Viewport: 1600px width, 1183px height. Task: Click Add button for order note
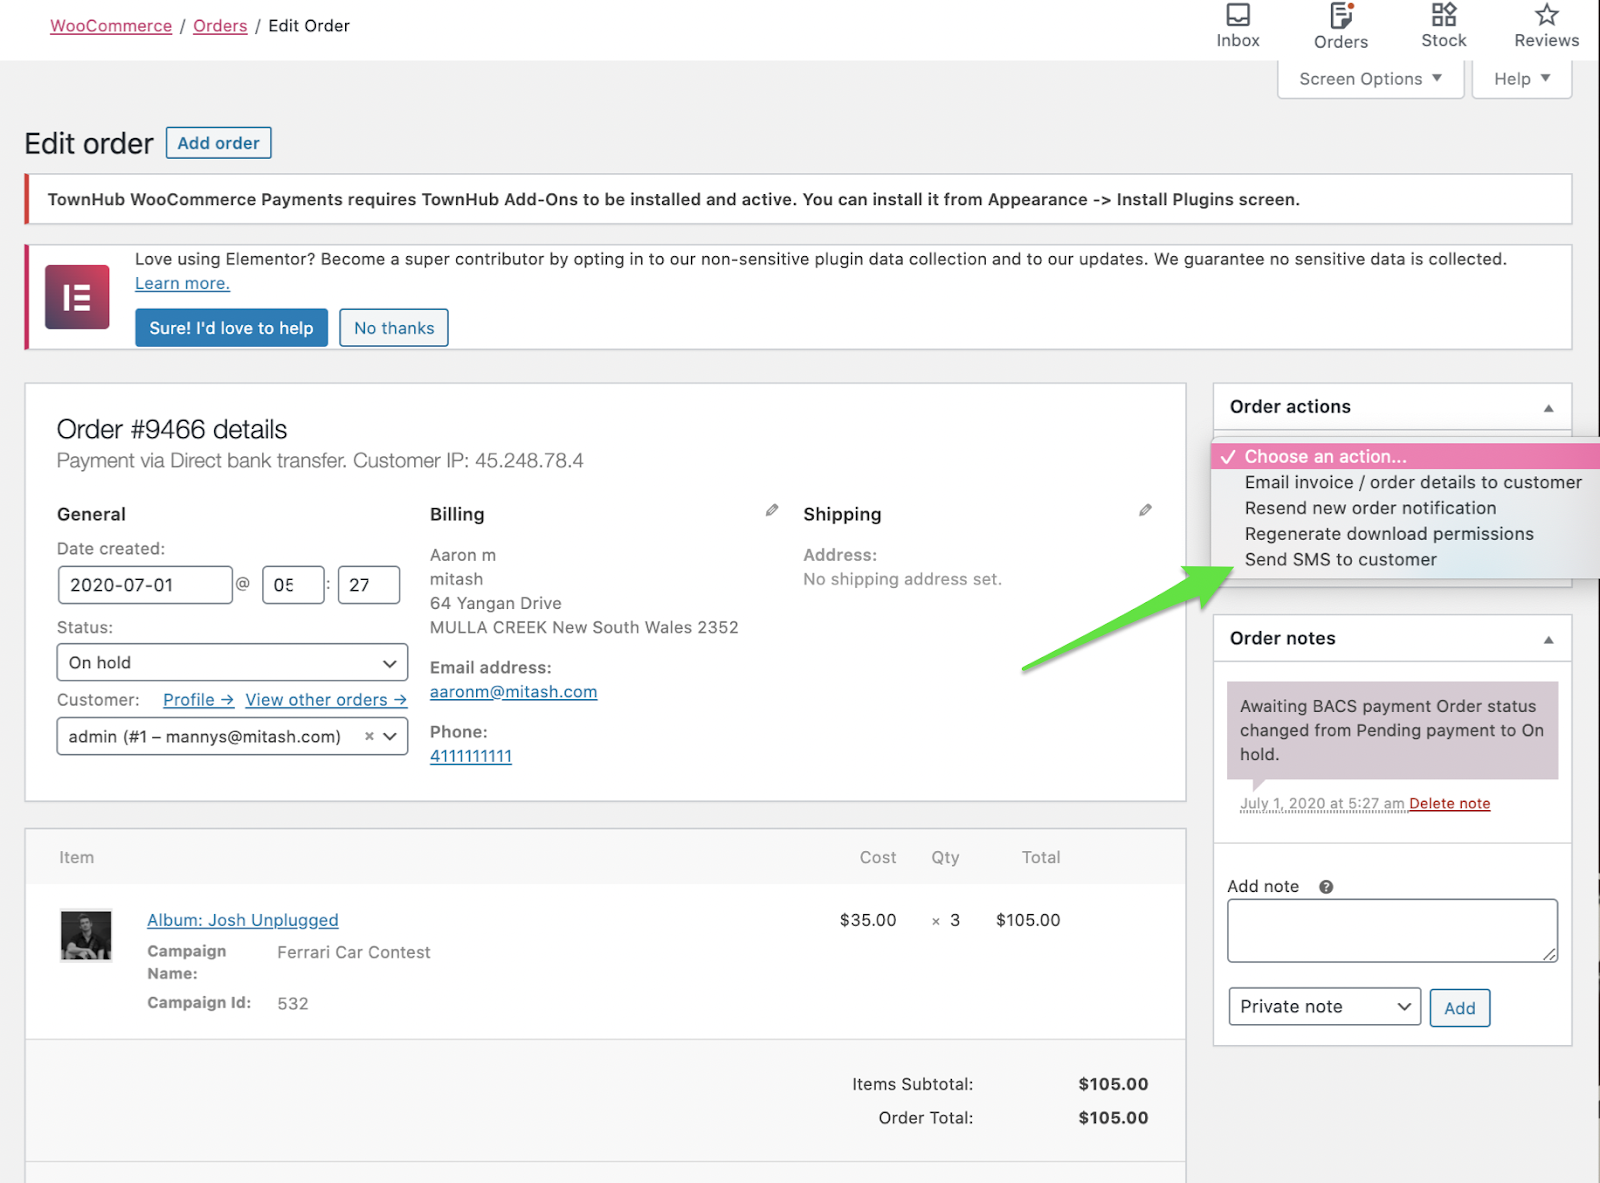click(1460, 1008)
